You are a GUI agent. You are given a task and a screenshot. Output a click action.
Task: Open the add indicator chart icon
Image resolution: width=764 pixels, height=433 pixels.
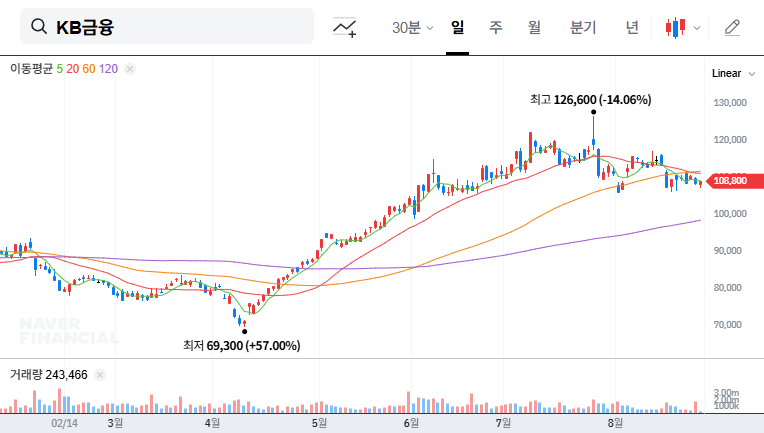click(x=344, y=27)
